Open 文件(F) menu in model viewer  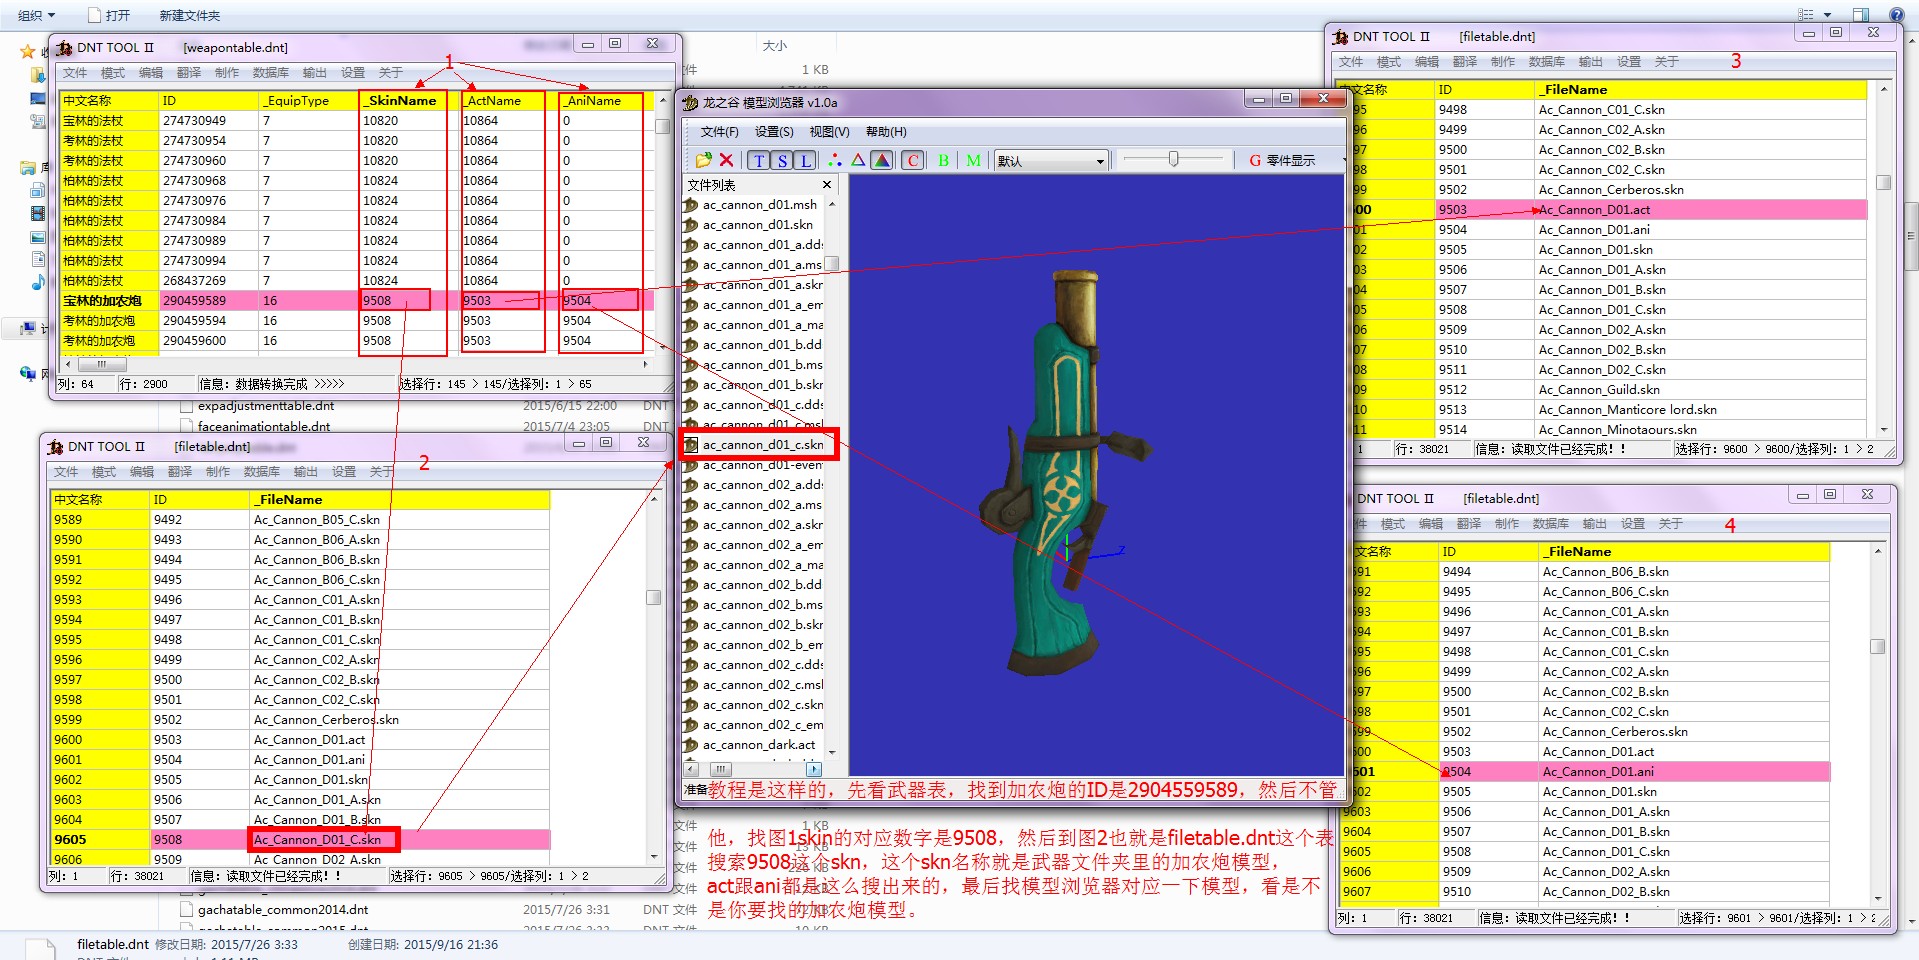click(719, 132)
